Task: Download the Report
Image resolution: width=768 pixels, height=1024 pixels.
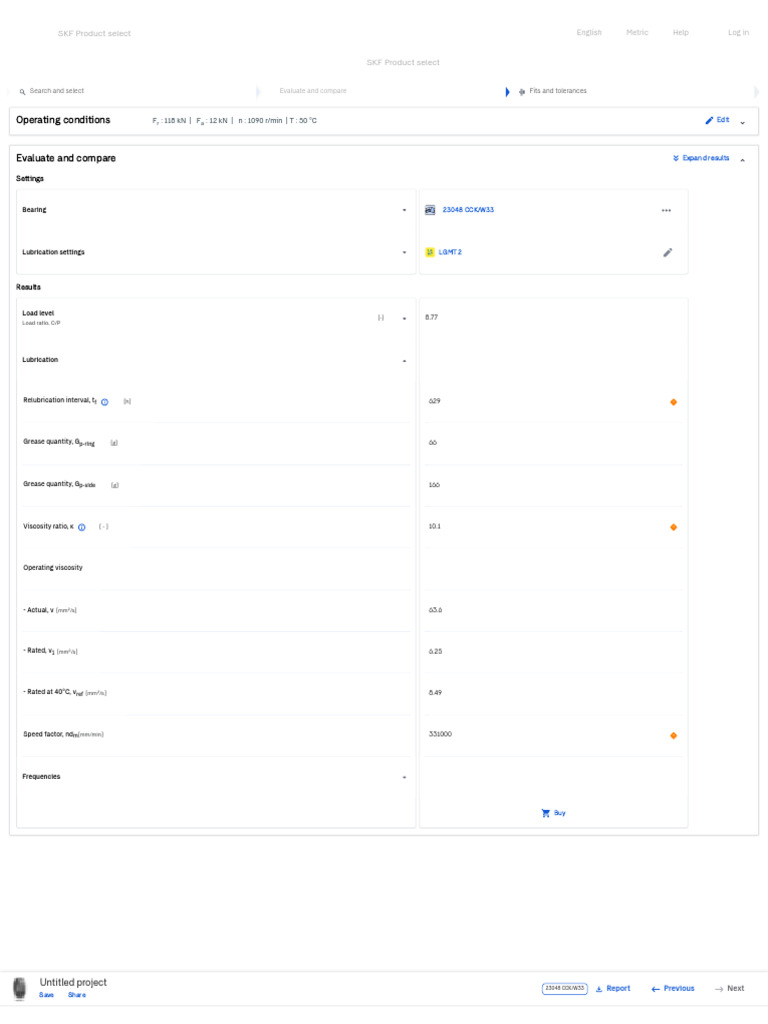Action: click(613, 988)
